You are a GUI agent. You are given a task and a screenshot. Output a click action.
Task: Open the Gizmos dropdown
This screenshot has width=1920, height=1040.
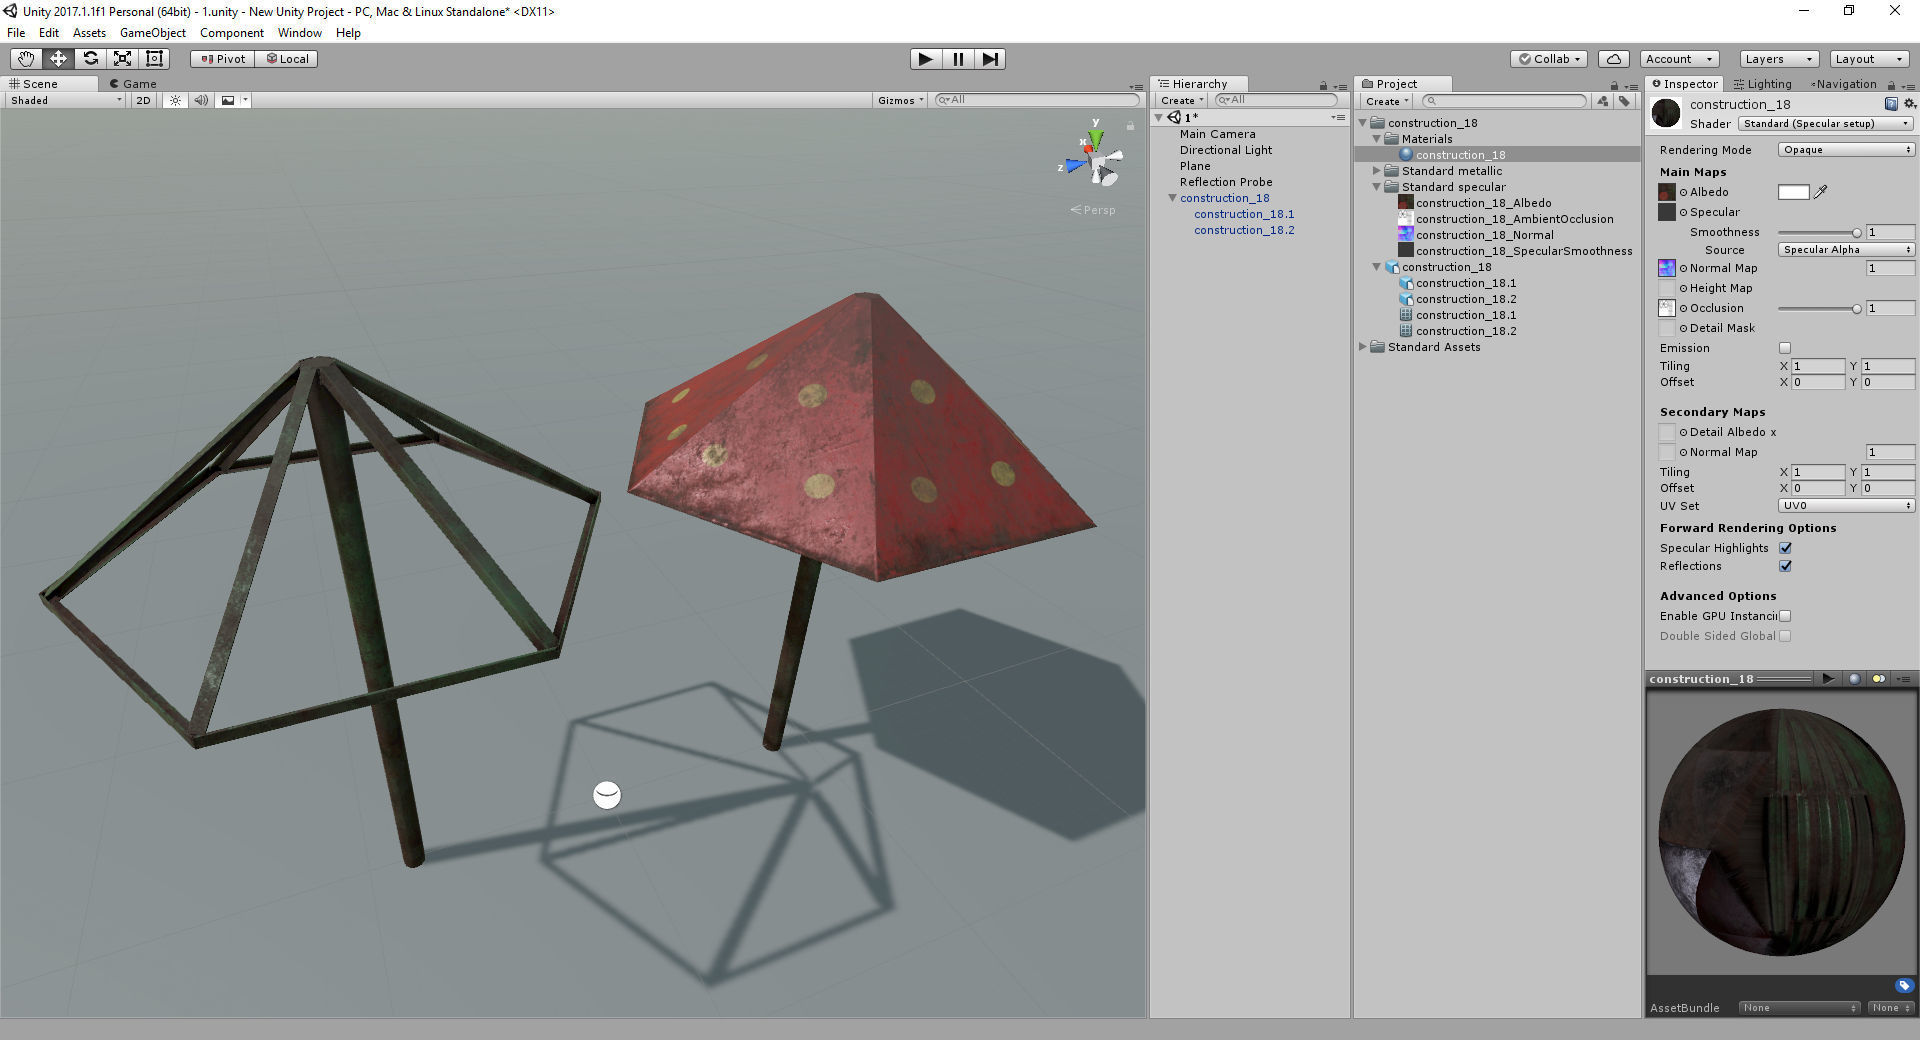(900, 100)
